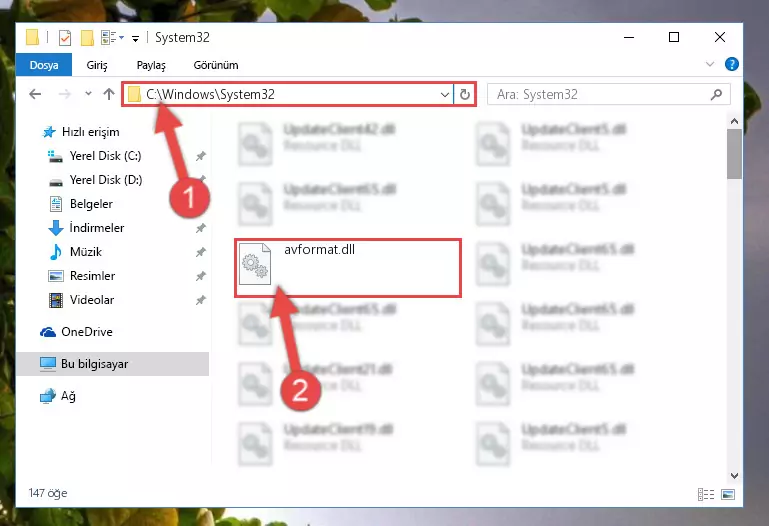Screen dimensions: 769x526
Task: Expand the ribbon with the chevron
Action: pos(710,64)
